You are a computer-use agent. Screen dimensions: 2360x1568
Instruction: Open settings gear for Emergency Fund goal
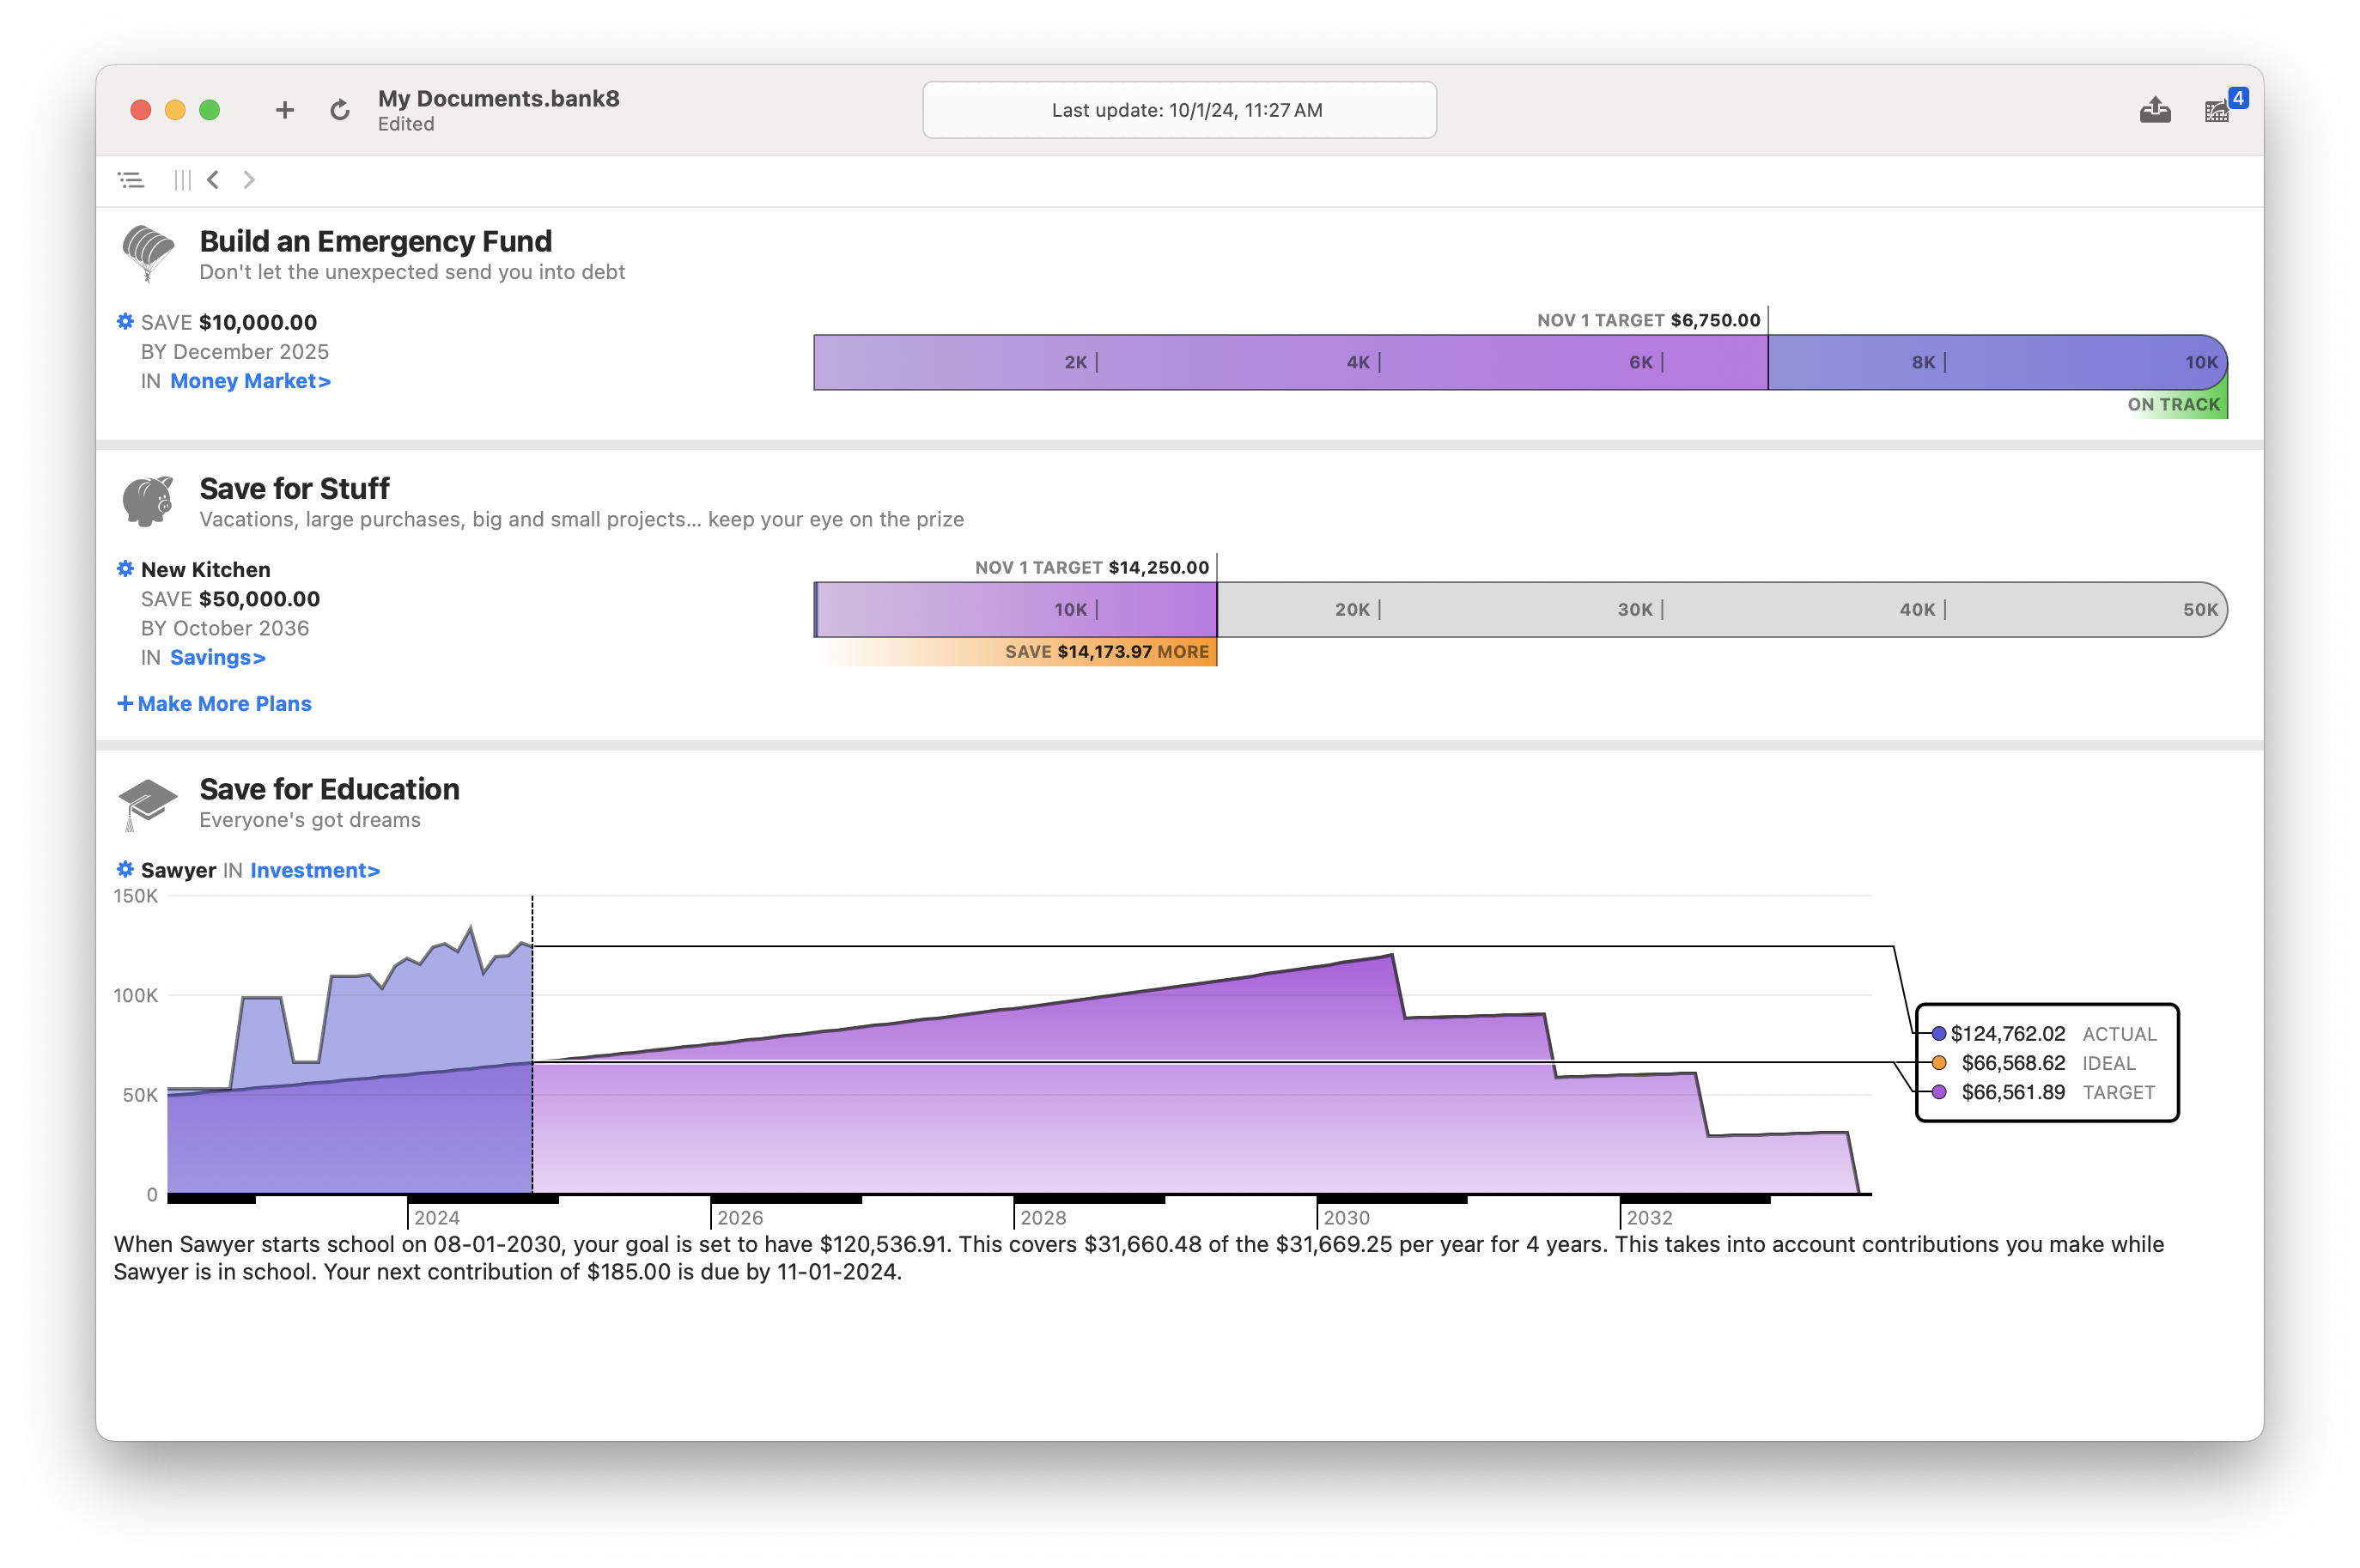[x=125, y=321]
